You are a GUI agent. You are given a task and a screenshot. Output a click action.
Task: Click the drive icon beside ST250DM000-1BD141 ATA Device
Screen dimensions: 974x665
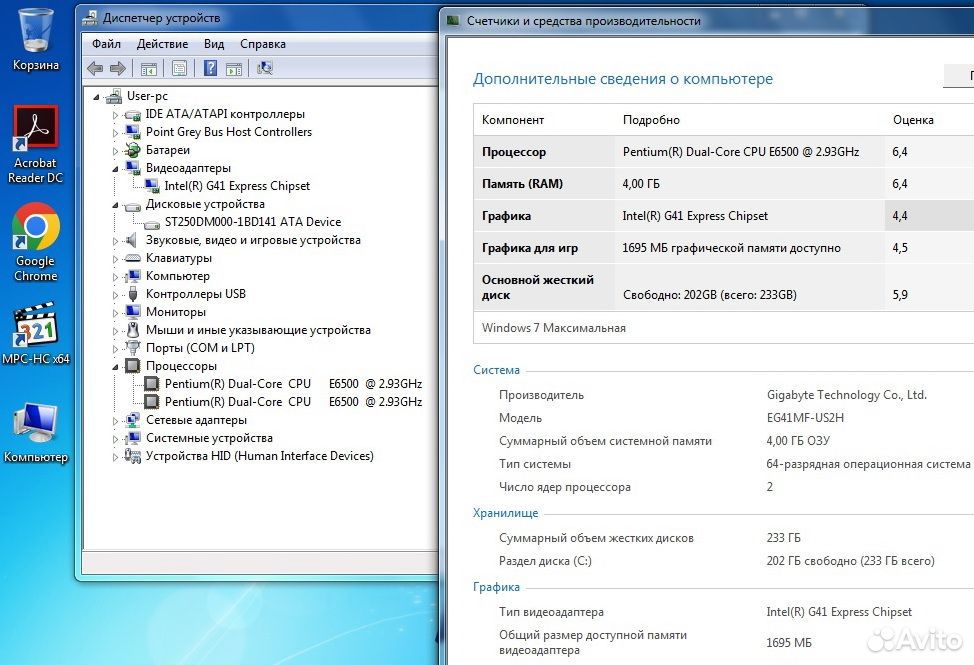coord(152,223)
